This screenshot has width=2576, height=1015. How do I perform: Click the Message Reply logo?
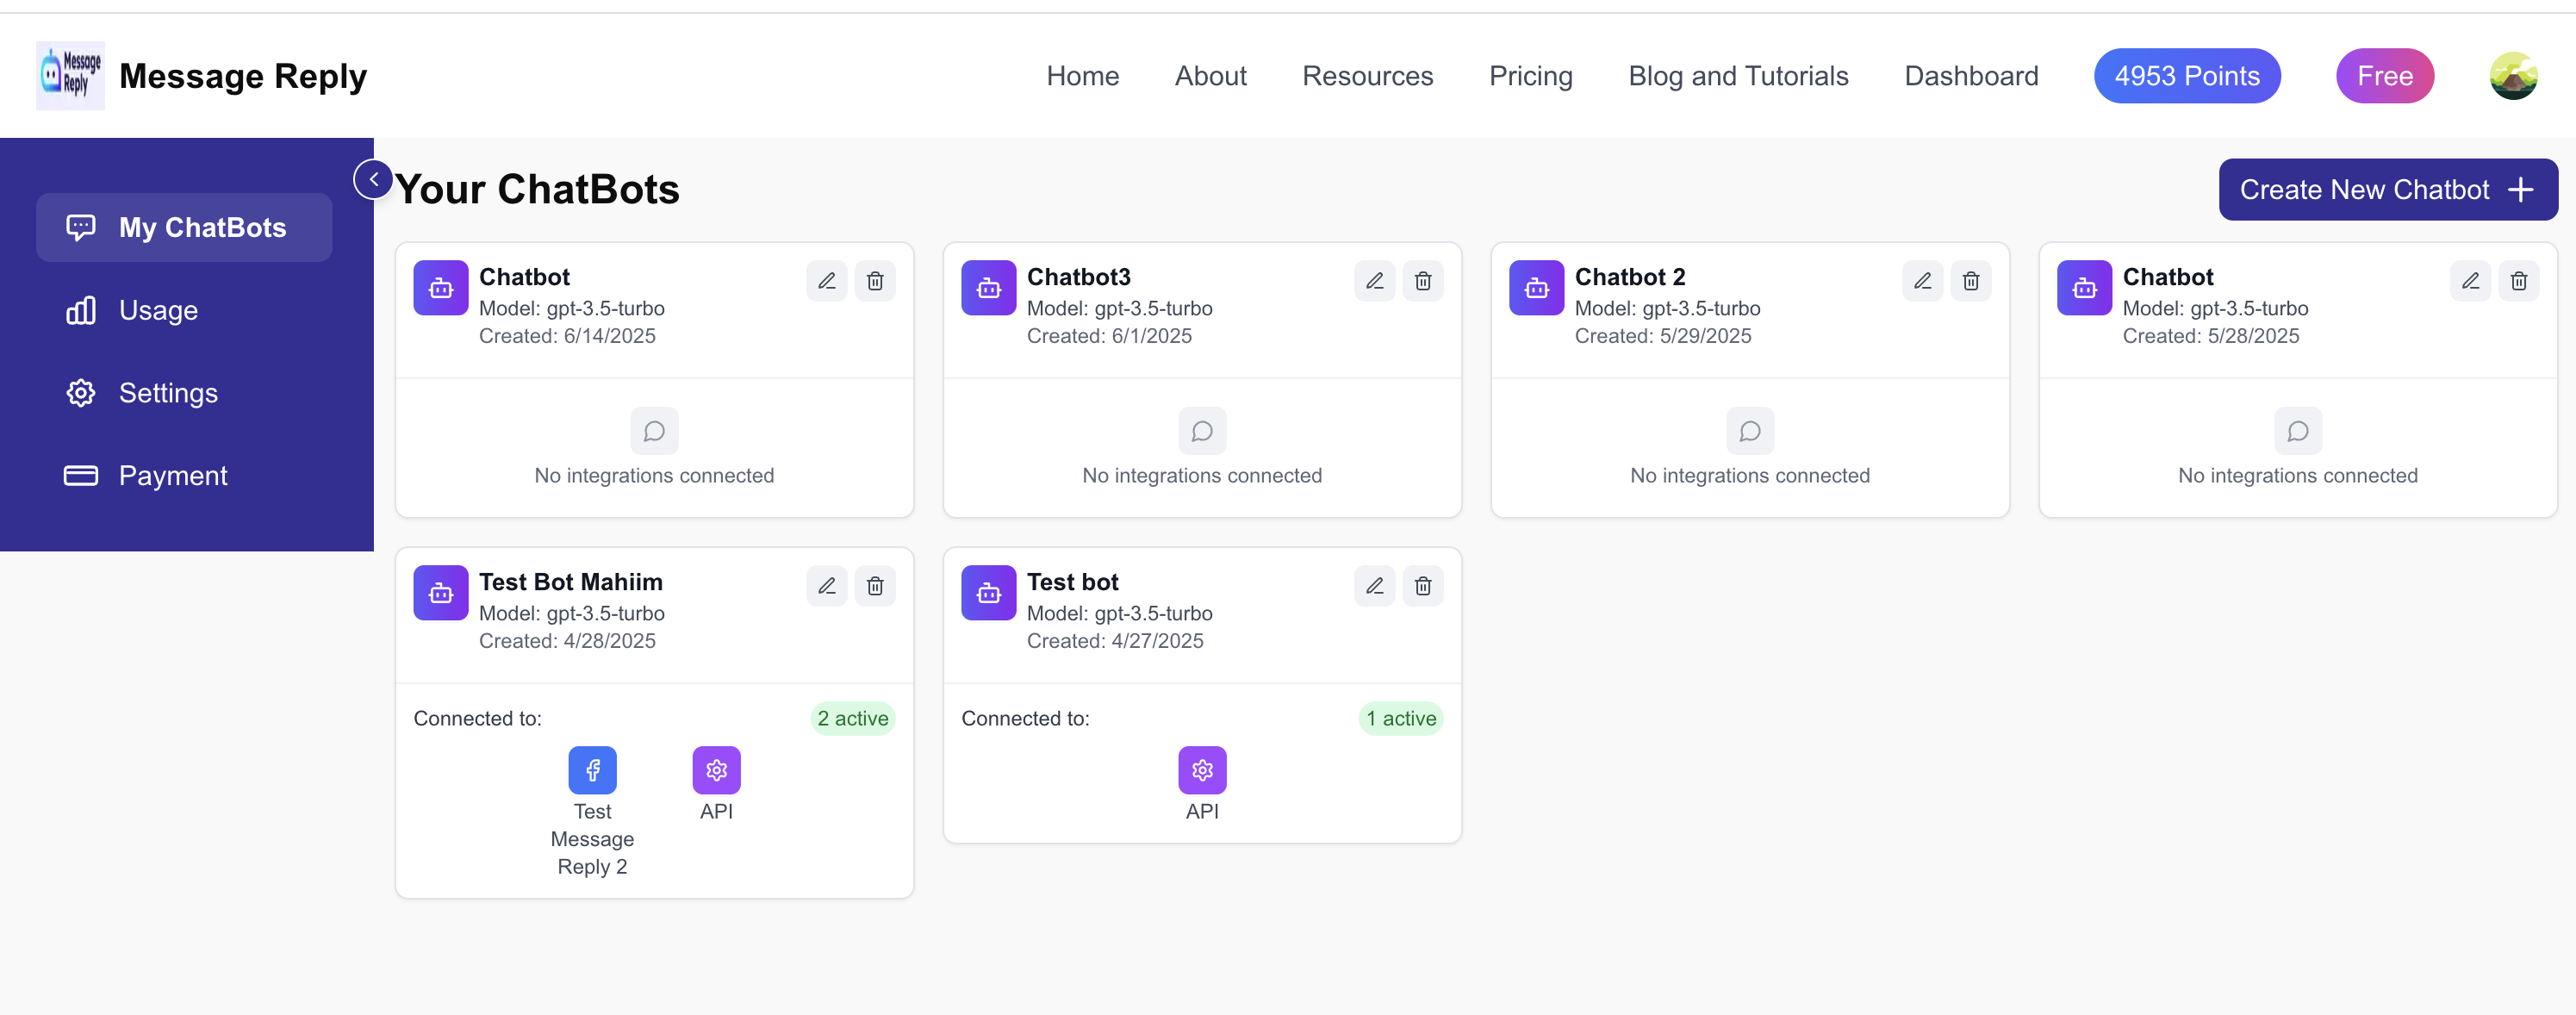pos(69,75)
